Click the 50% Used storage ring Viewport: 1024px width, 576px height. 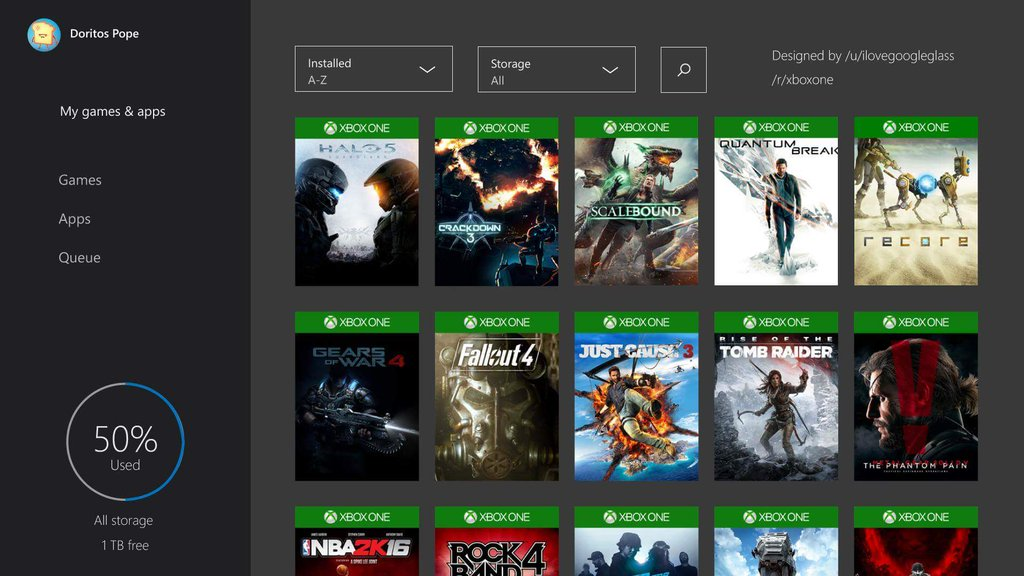(125, 442)
